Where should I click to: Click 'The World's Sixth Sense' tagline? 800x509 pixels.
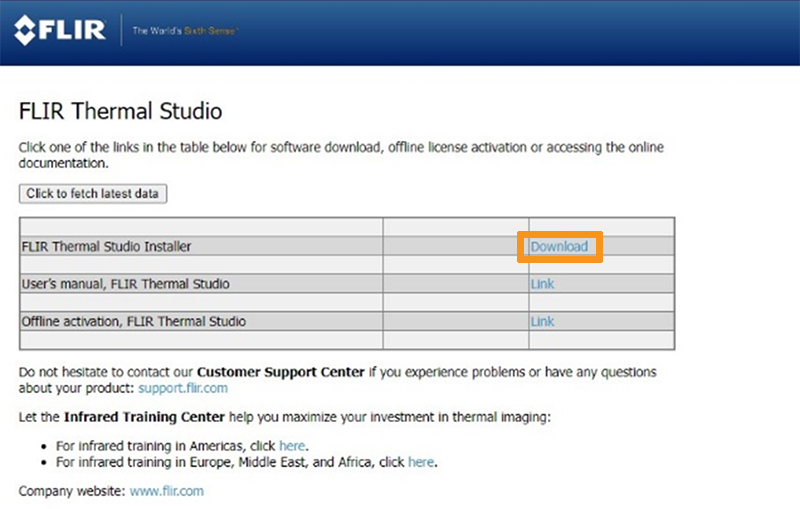tap(185, 31)
